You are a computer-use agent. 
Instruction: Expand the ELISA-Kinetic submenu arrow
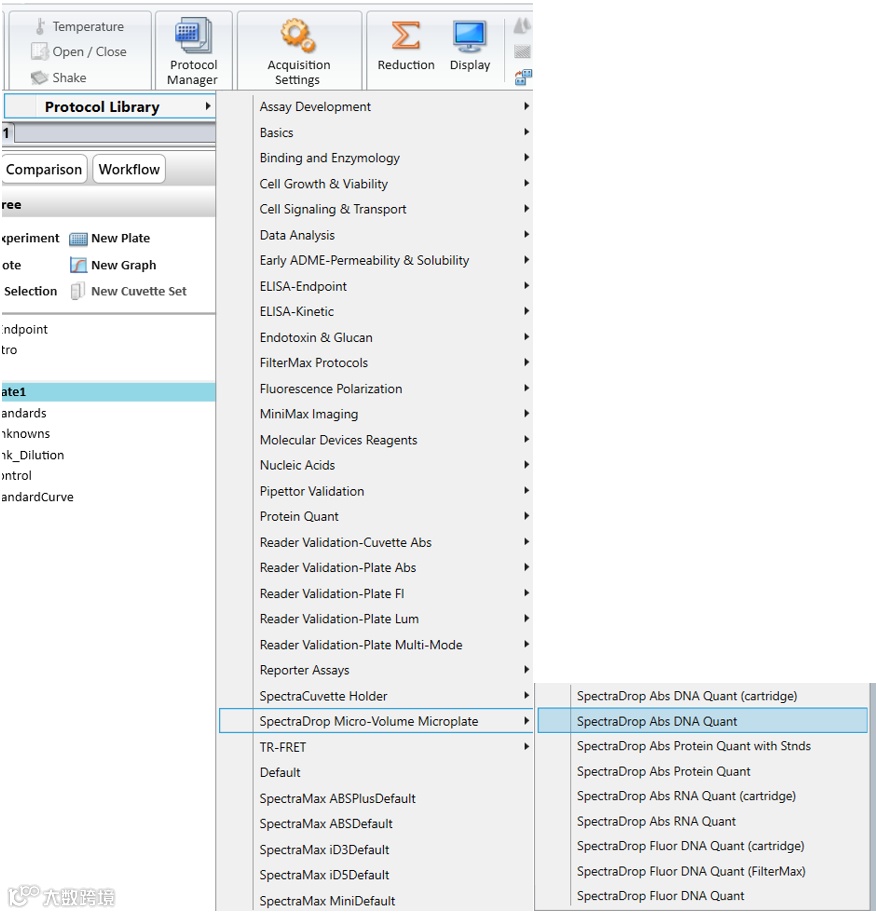point(526,311)
